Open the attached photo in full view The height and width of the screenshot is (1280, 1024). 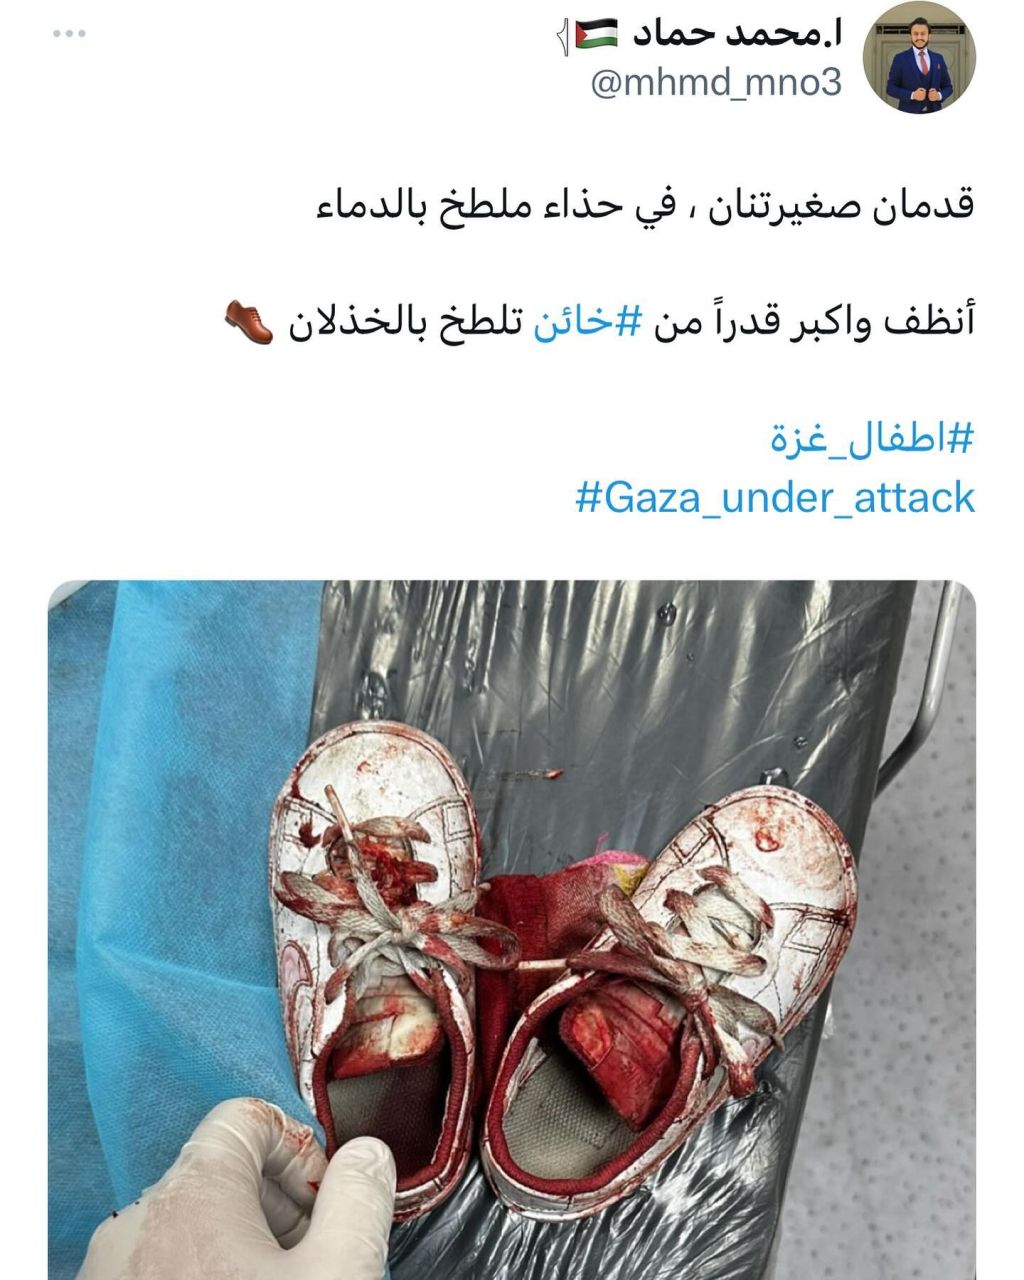pos(511,930)
